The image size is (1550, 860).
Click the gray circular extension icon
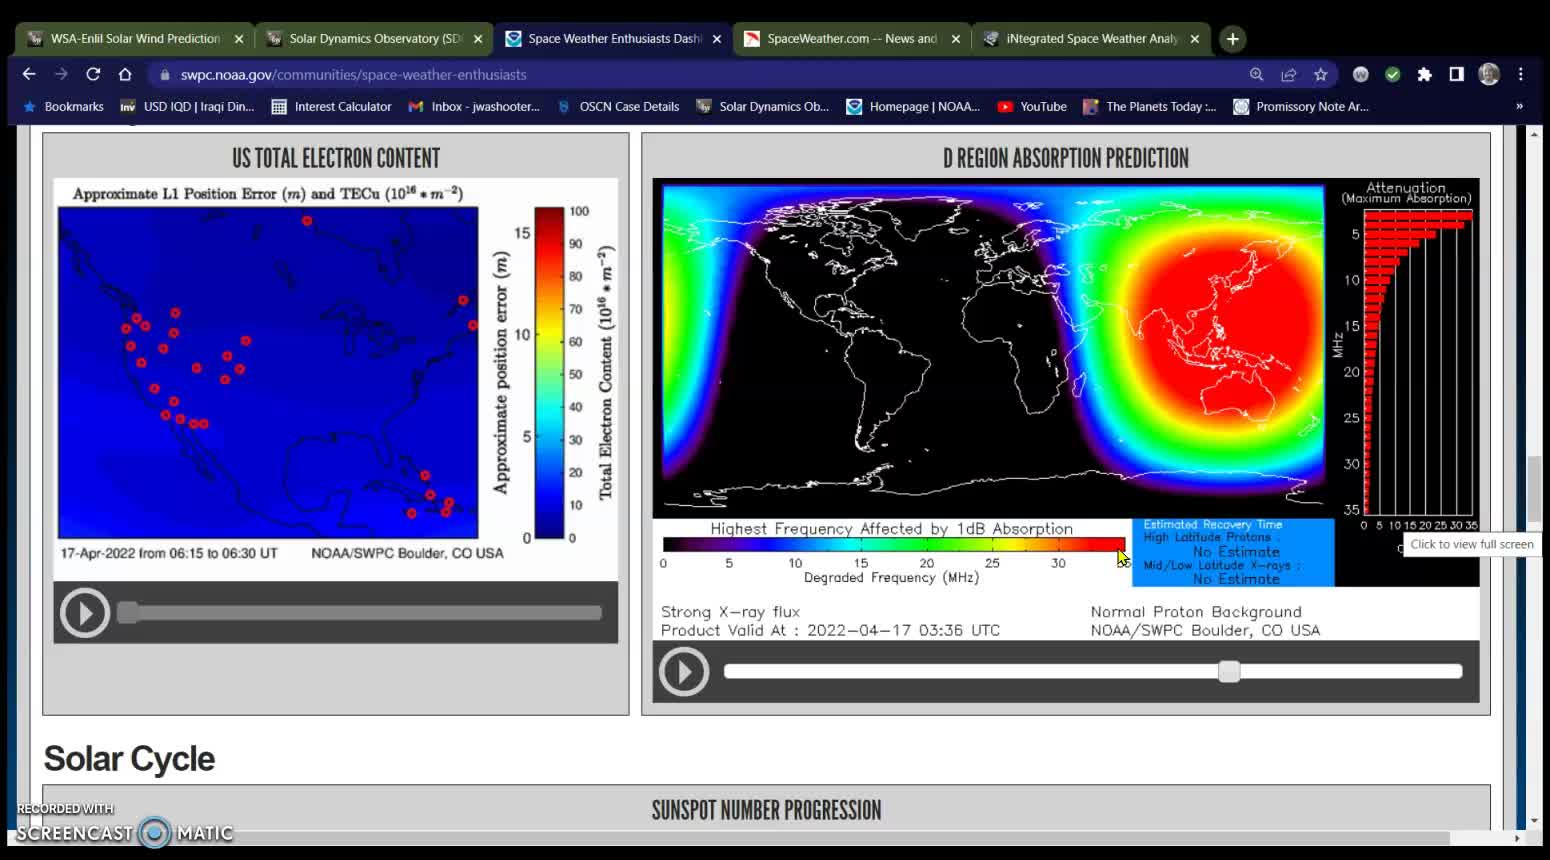click(x=1361, y=74)
